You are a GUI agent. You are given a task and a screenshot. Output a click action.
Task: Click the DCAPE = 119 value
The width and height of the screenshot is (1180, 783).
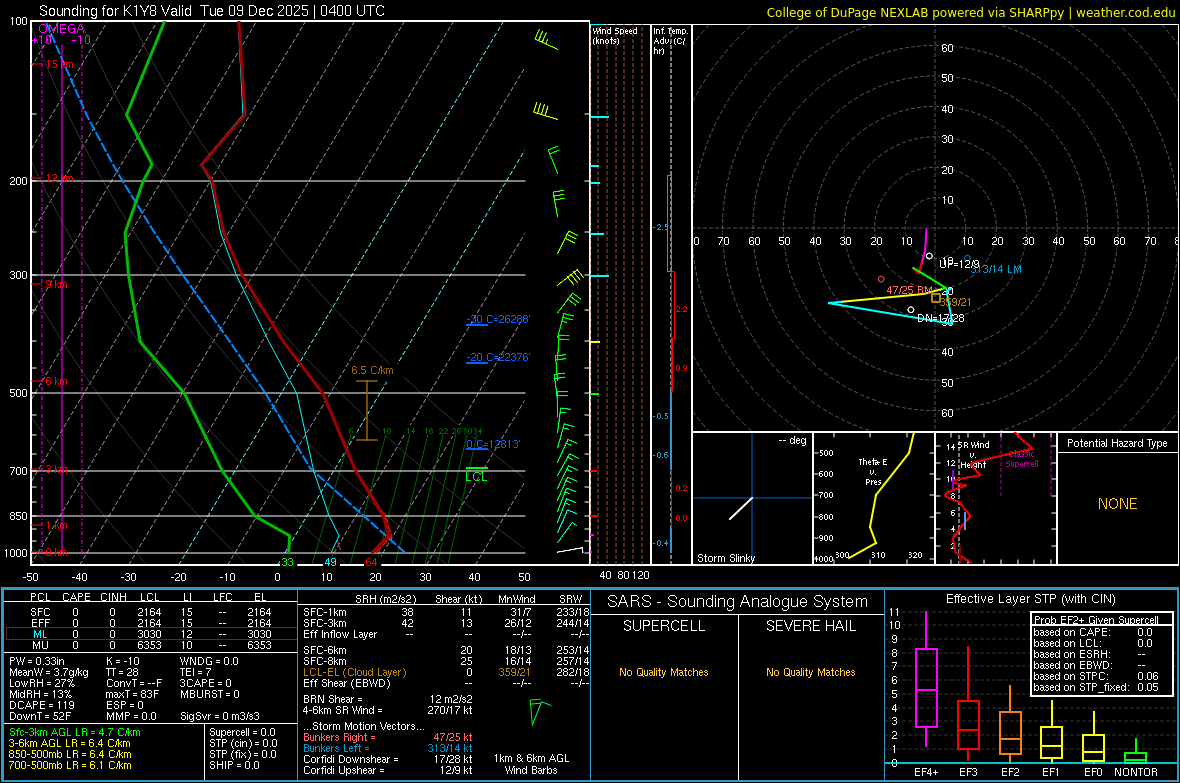click(41, 705)
